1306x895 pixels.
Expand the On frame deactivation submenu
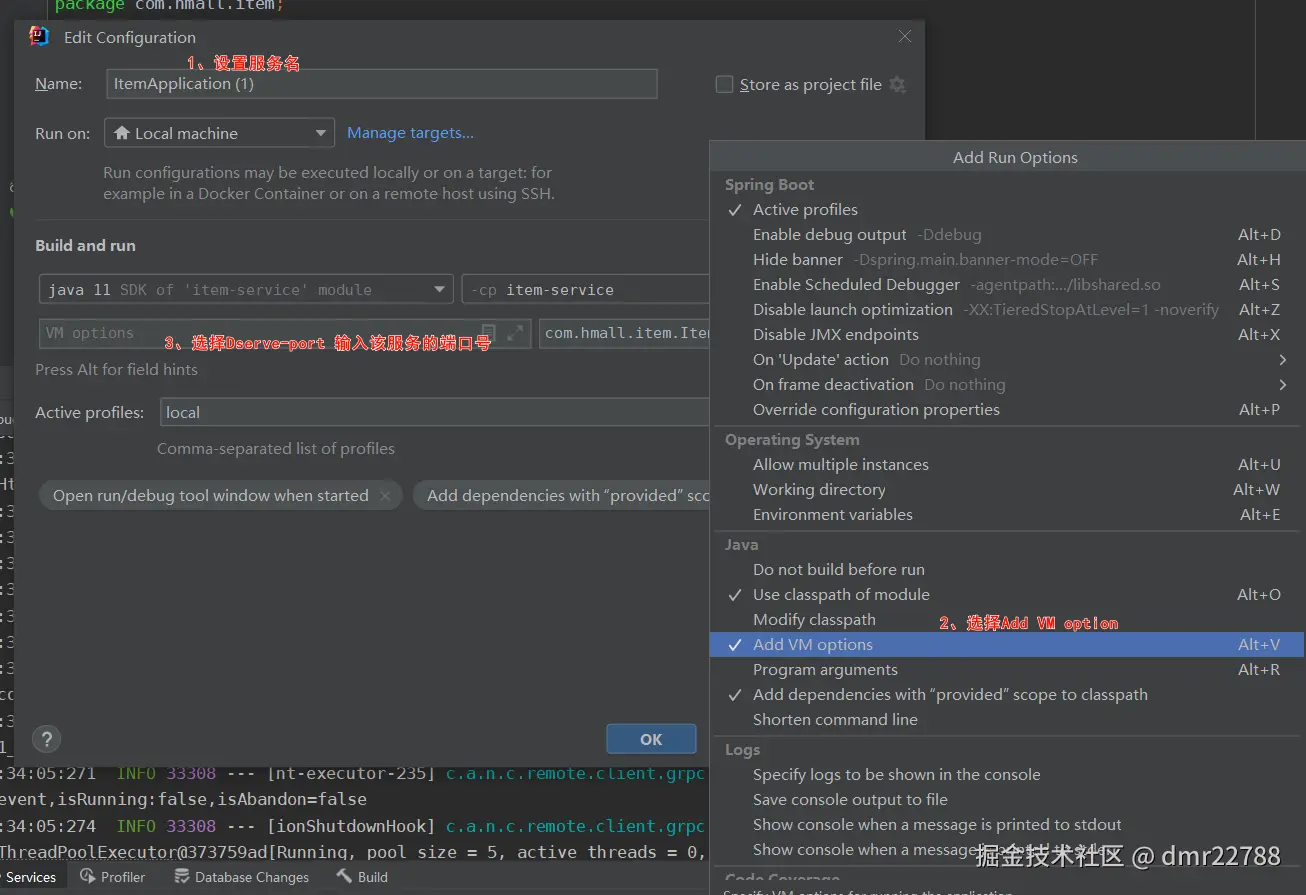point(1007,385)
